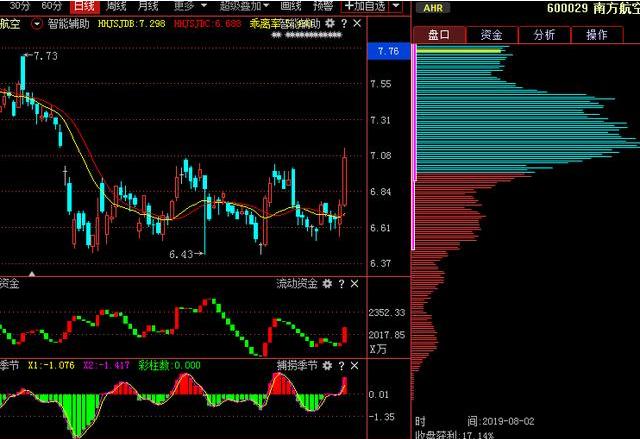This screenshot has height=439, width=640.
Task: Click the HMJSJDB:7.298 indicator value
Action: point(131,24)
